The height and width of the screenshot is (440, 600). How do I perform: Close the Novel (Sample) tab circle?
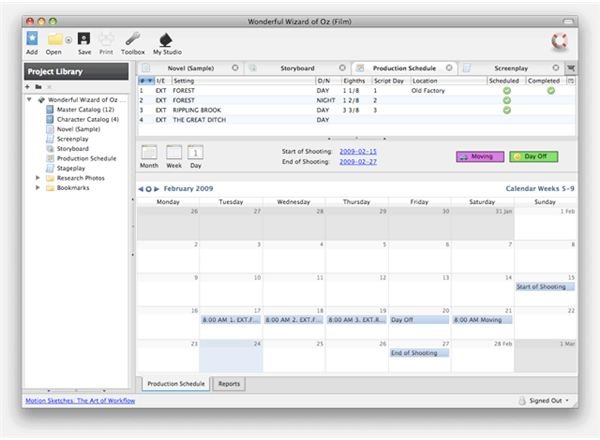(235, 68)
